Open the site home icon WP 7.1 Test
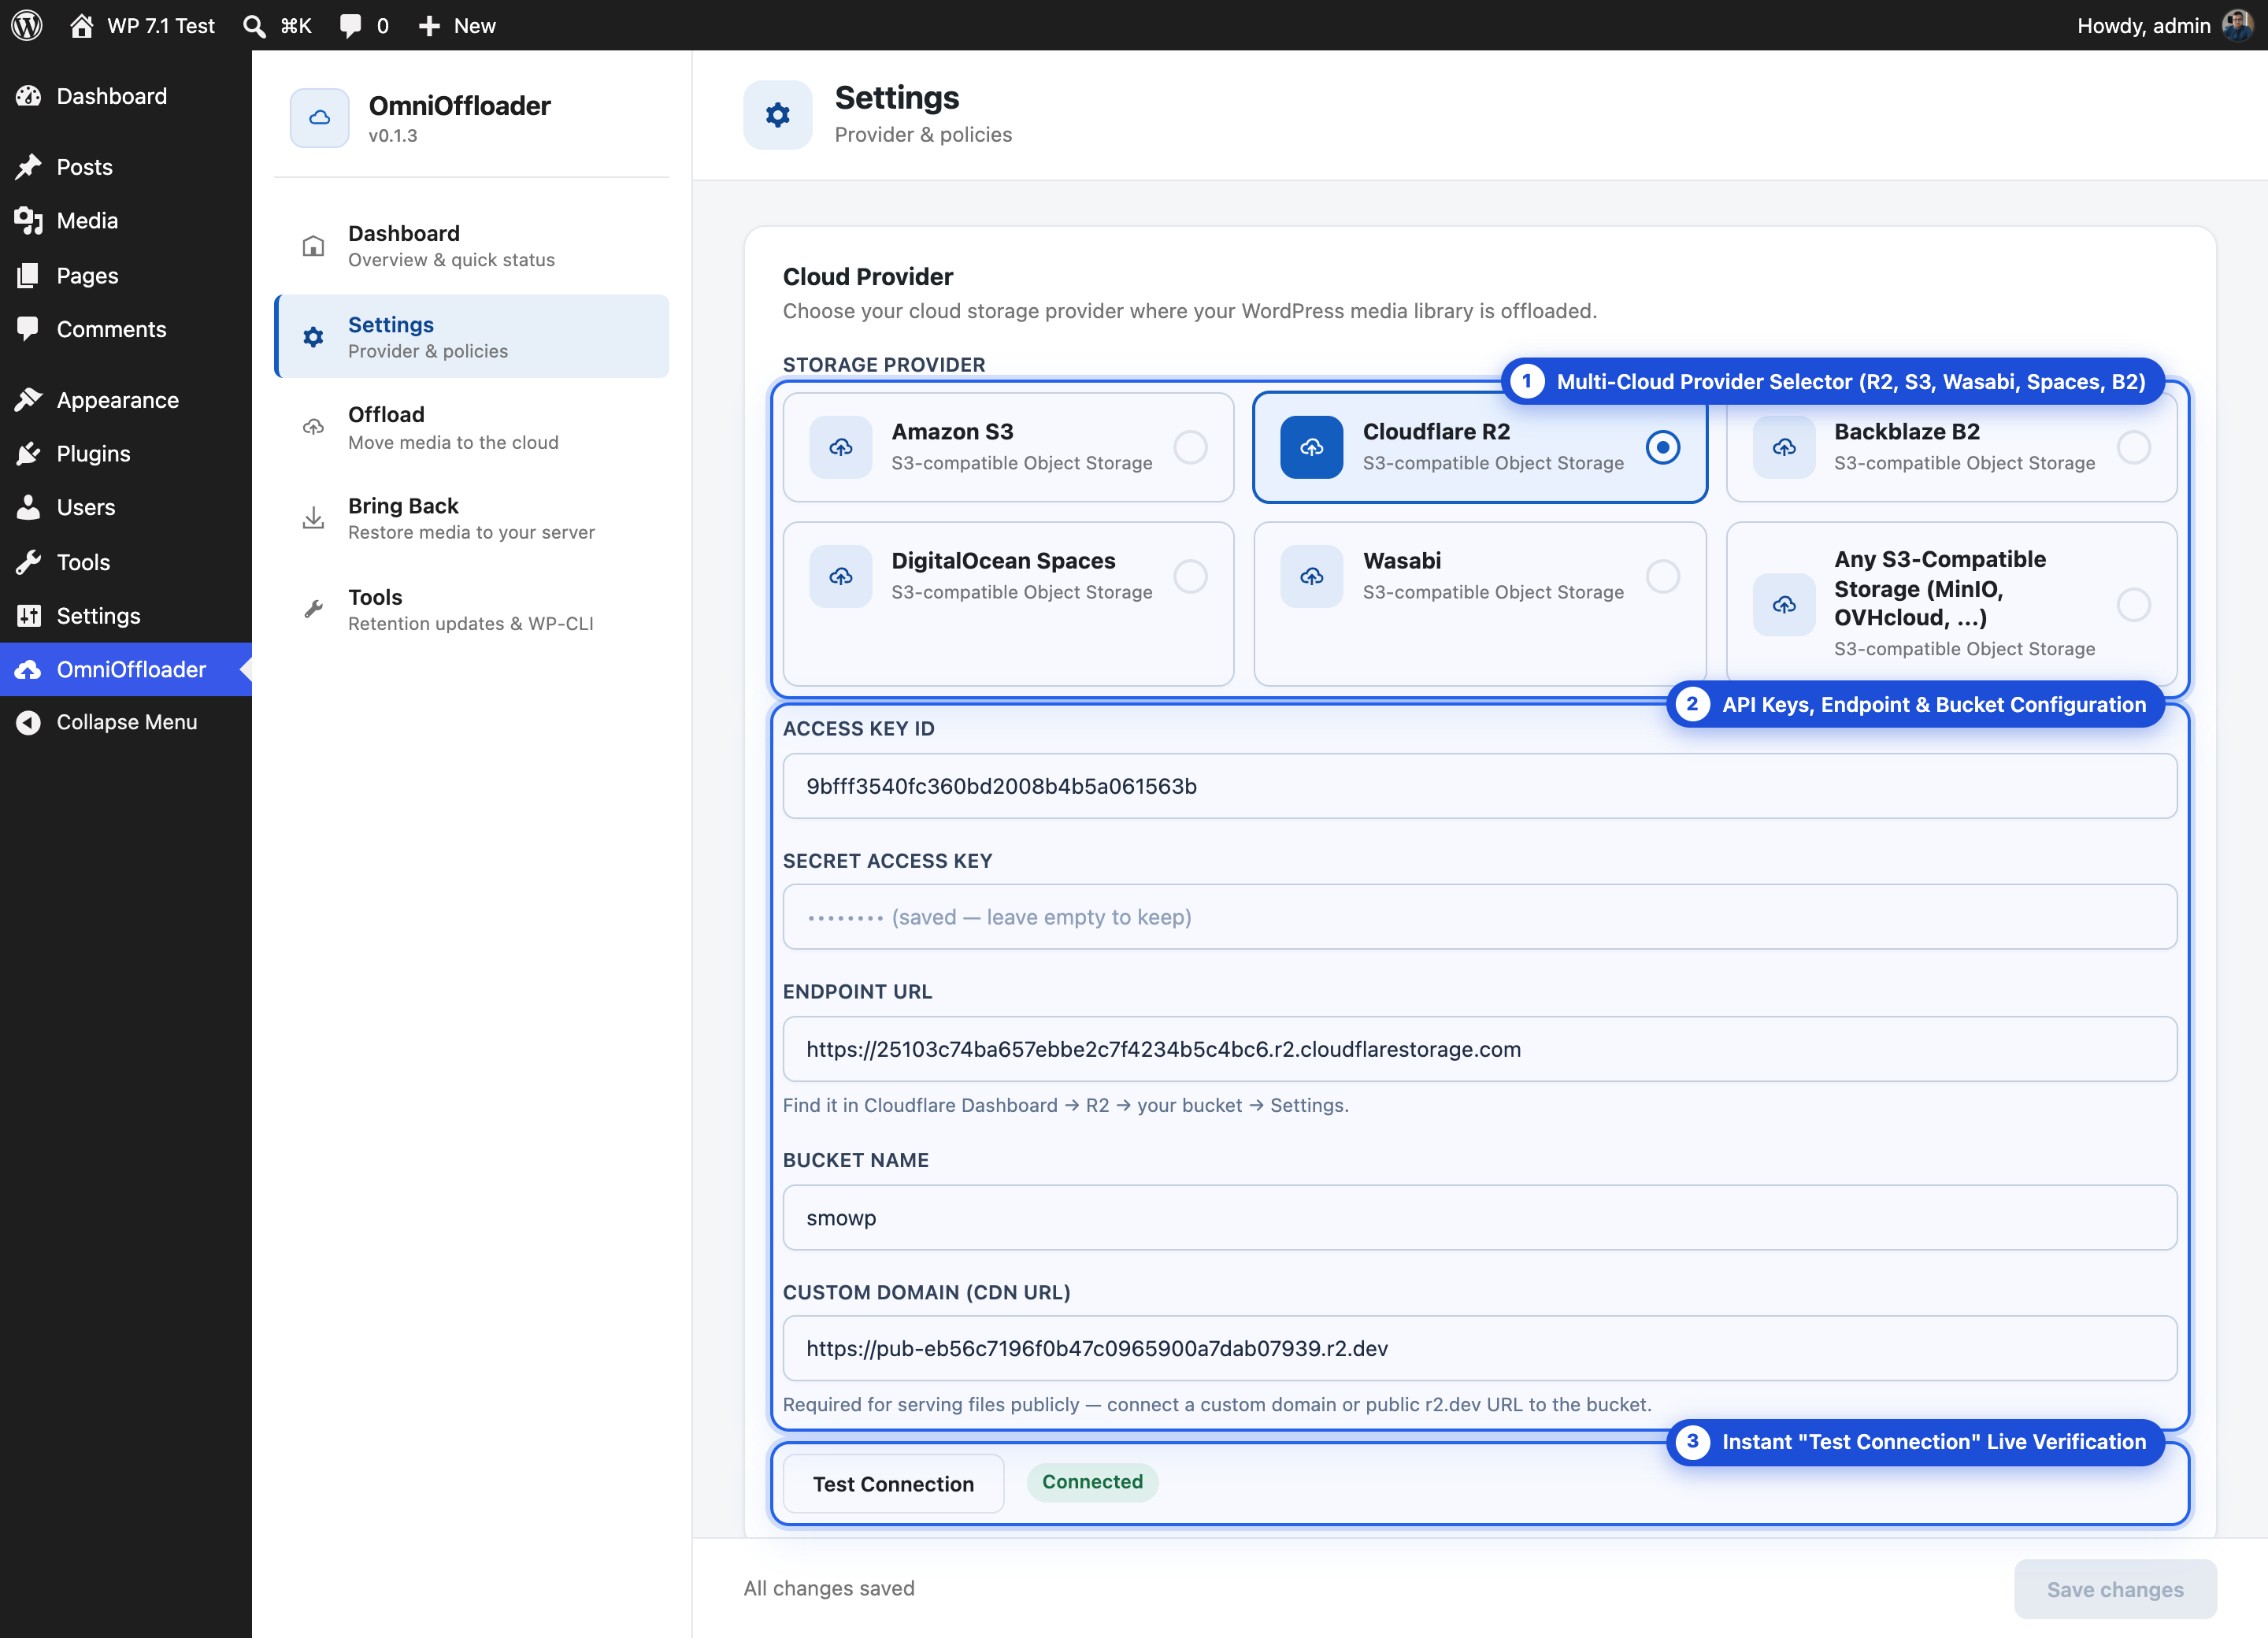The height and width of the screenshot is (1638, 2268). pos(82,25)
